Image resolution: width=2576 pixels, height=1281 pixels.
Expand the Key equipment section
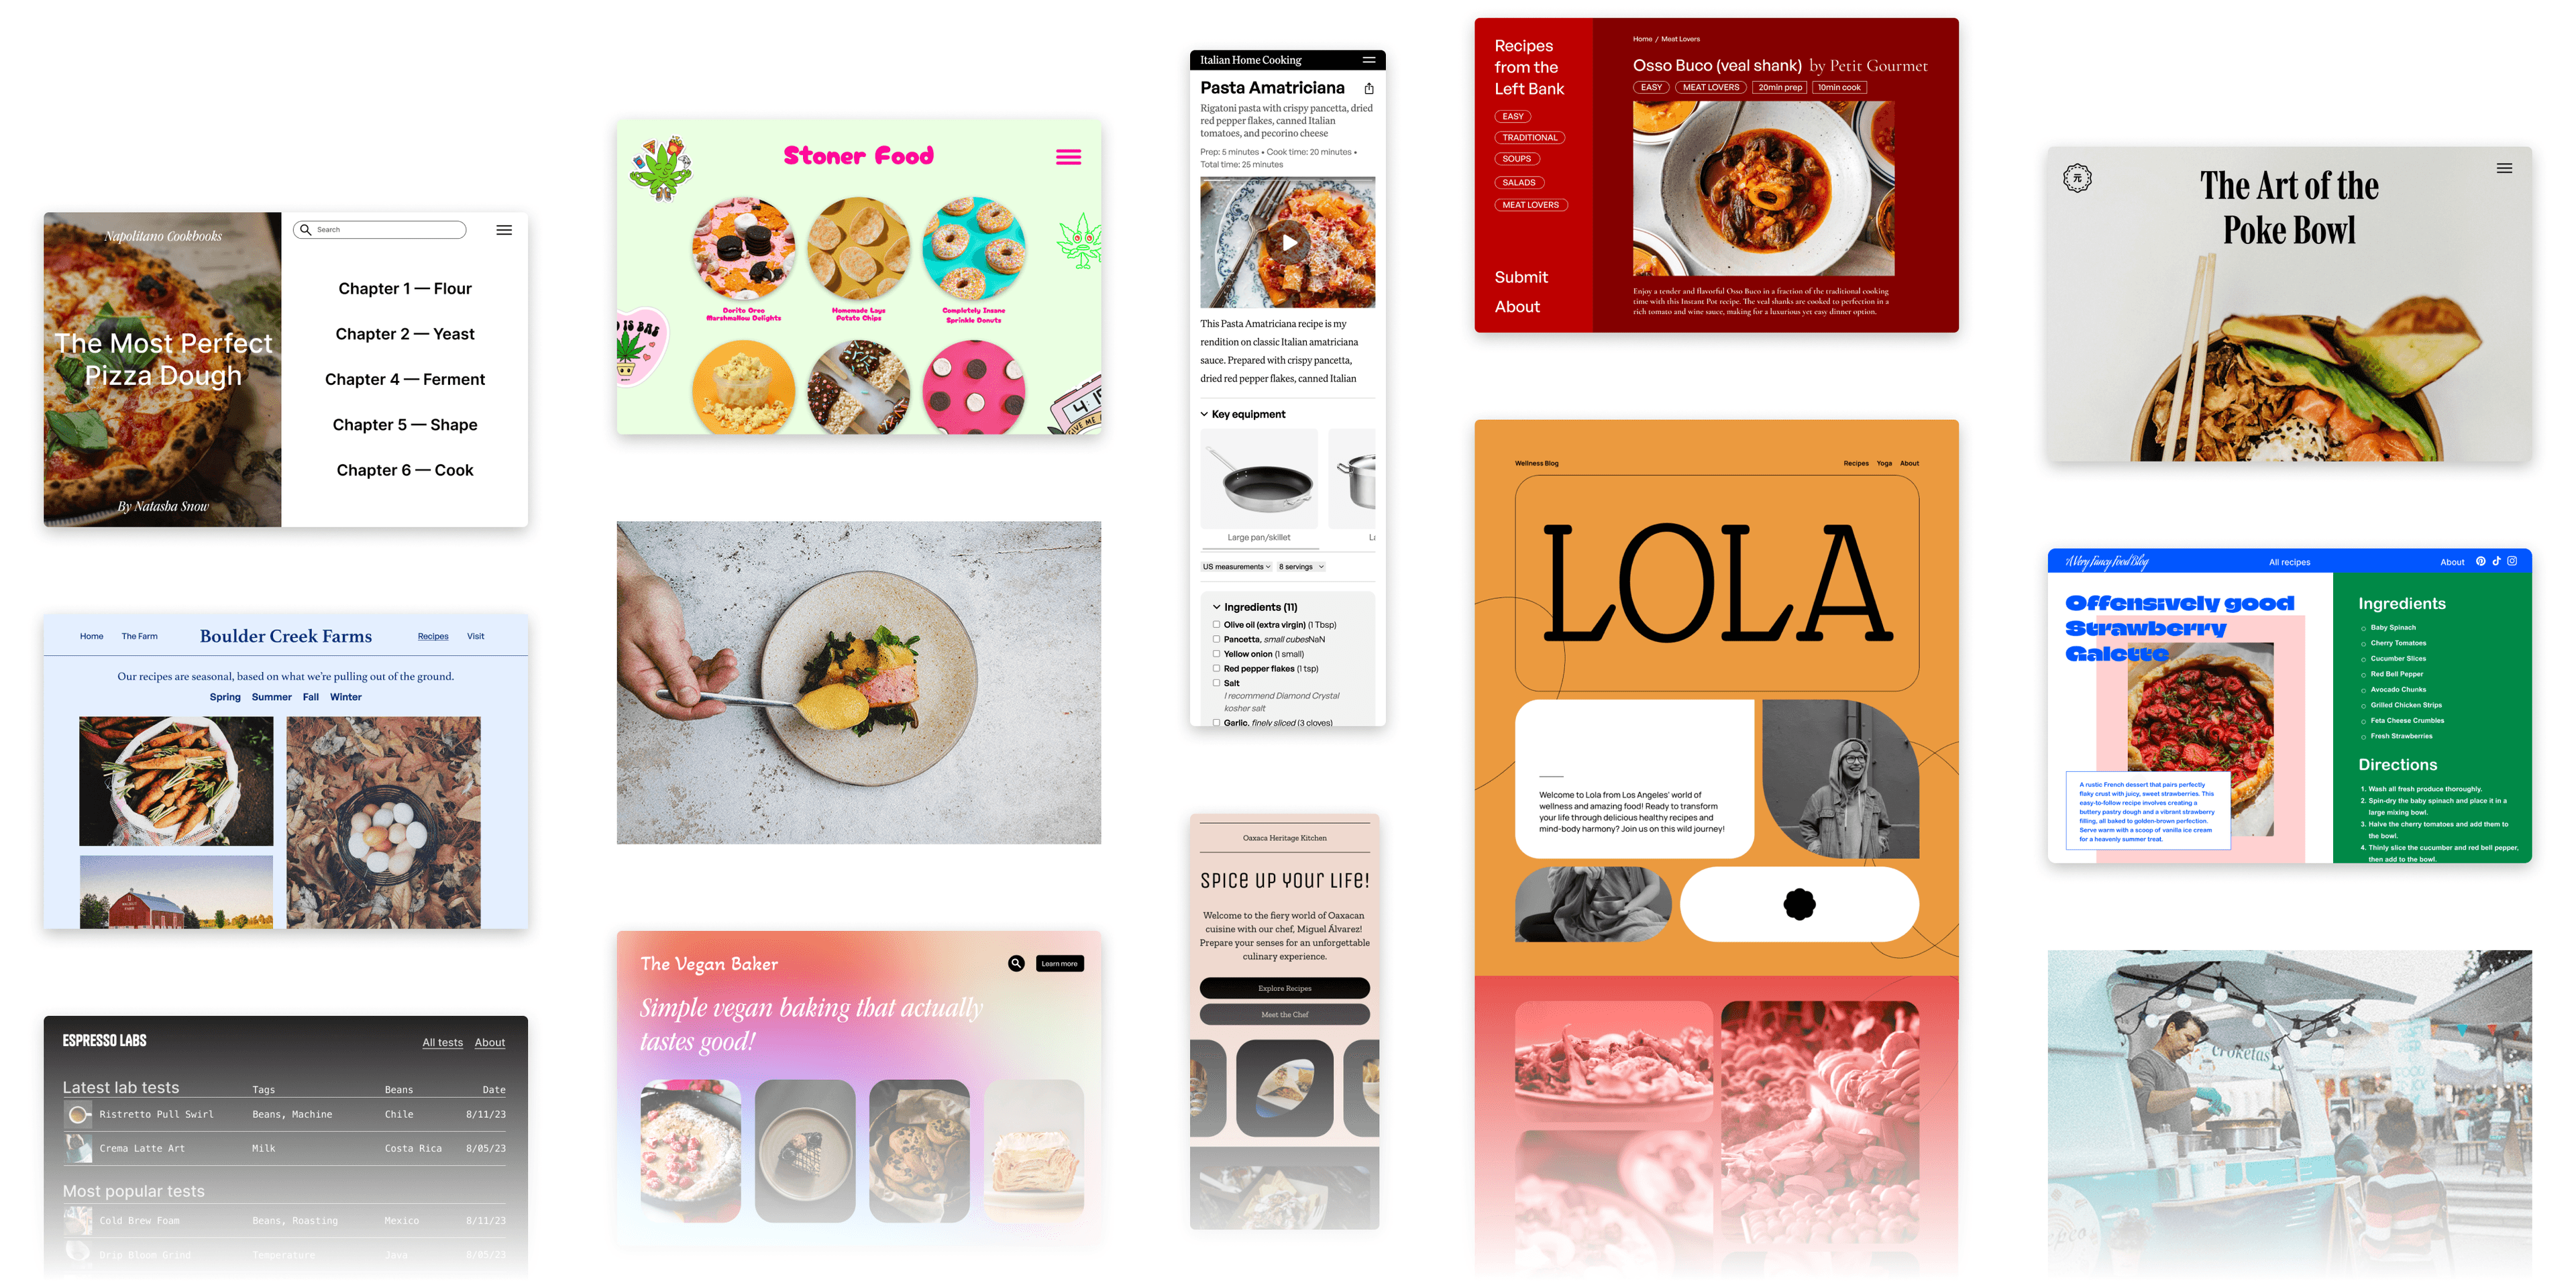click(x=1242, y=412)
